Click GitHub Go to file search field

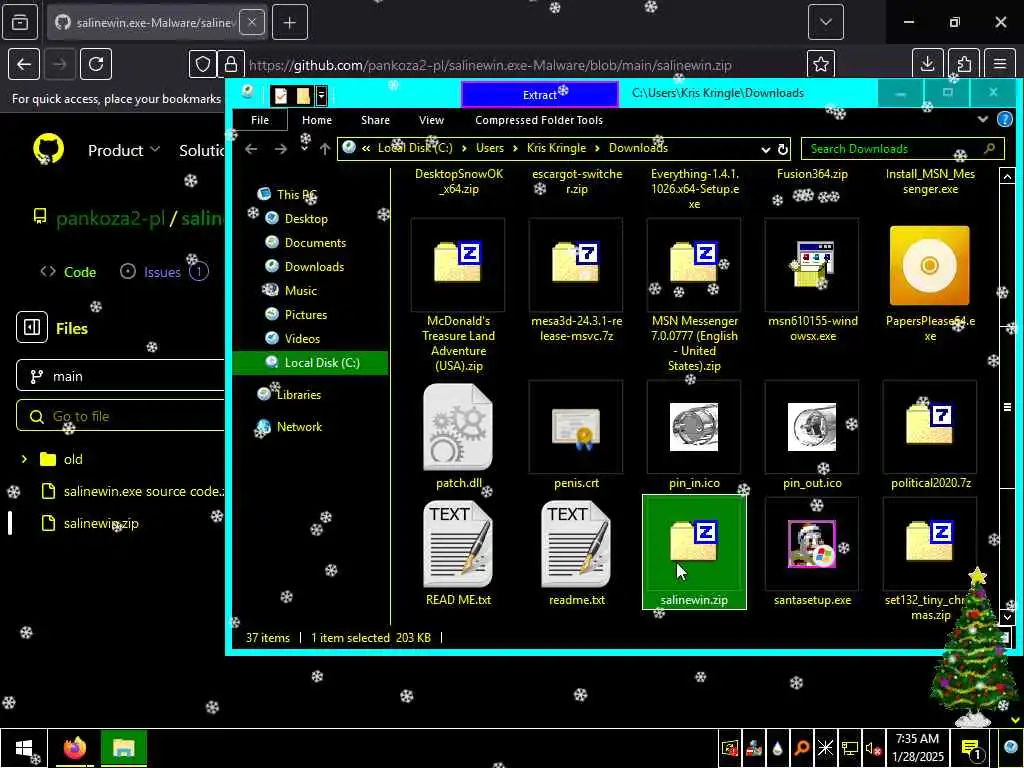(121, 416)
